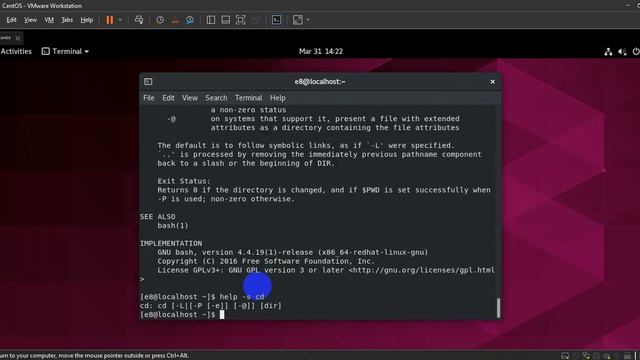Open the VMware console view icon
This screenshot has height=360, width=640.
click(x=276, y=20)
